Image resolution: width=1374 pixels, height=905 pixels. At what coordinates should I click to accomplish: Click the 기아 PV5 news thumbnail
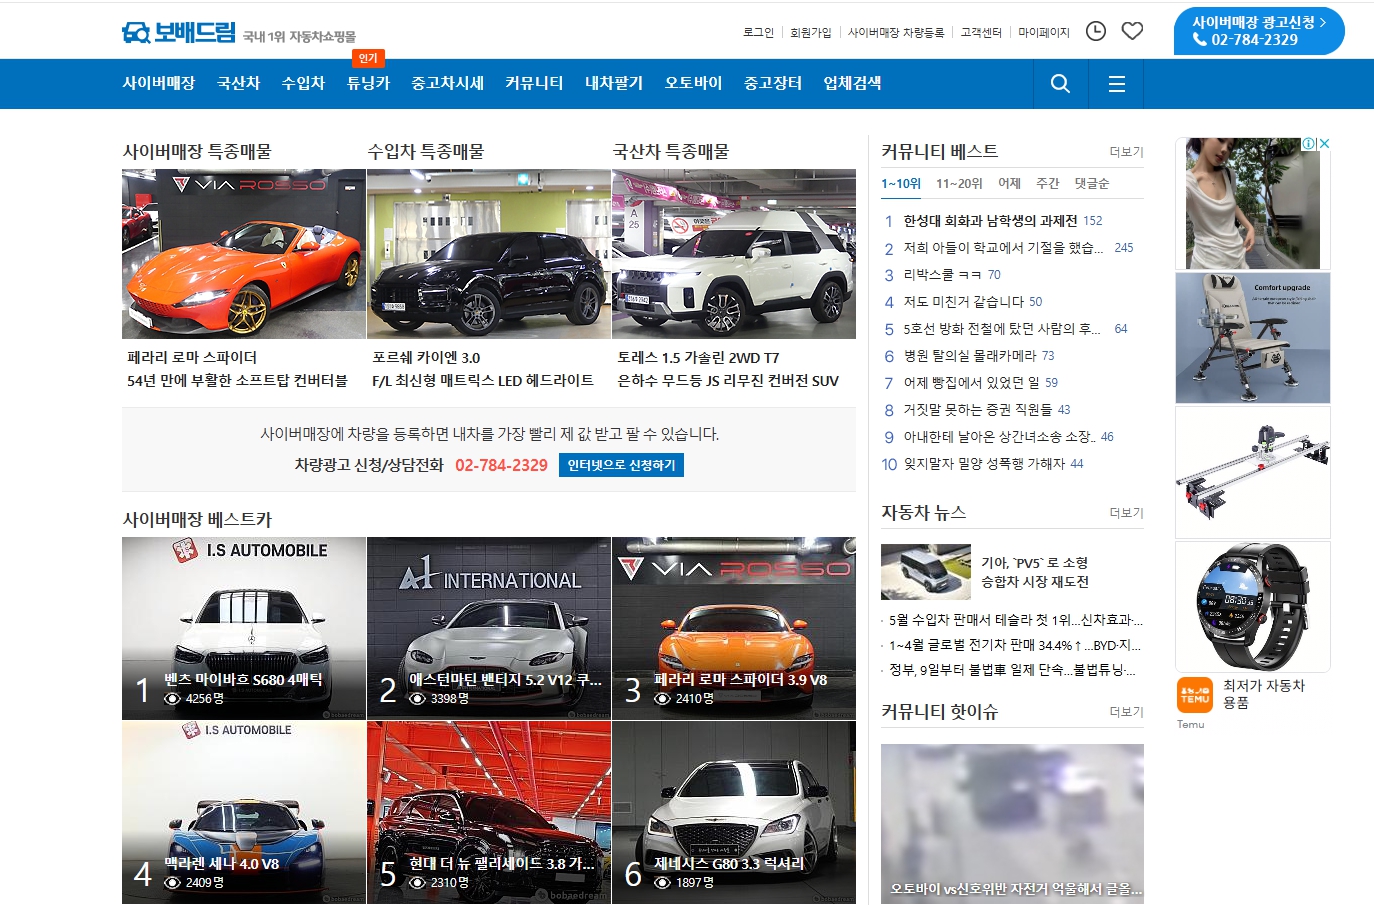coord(925,572)
